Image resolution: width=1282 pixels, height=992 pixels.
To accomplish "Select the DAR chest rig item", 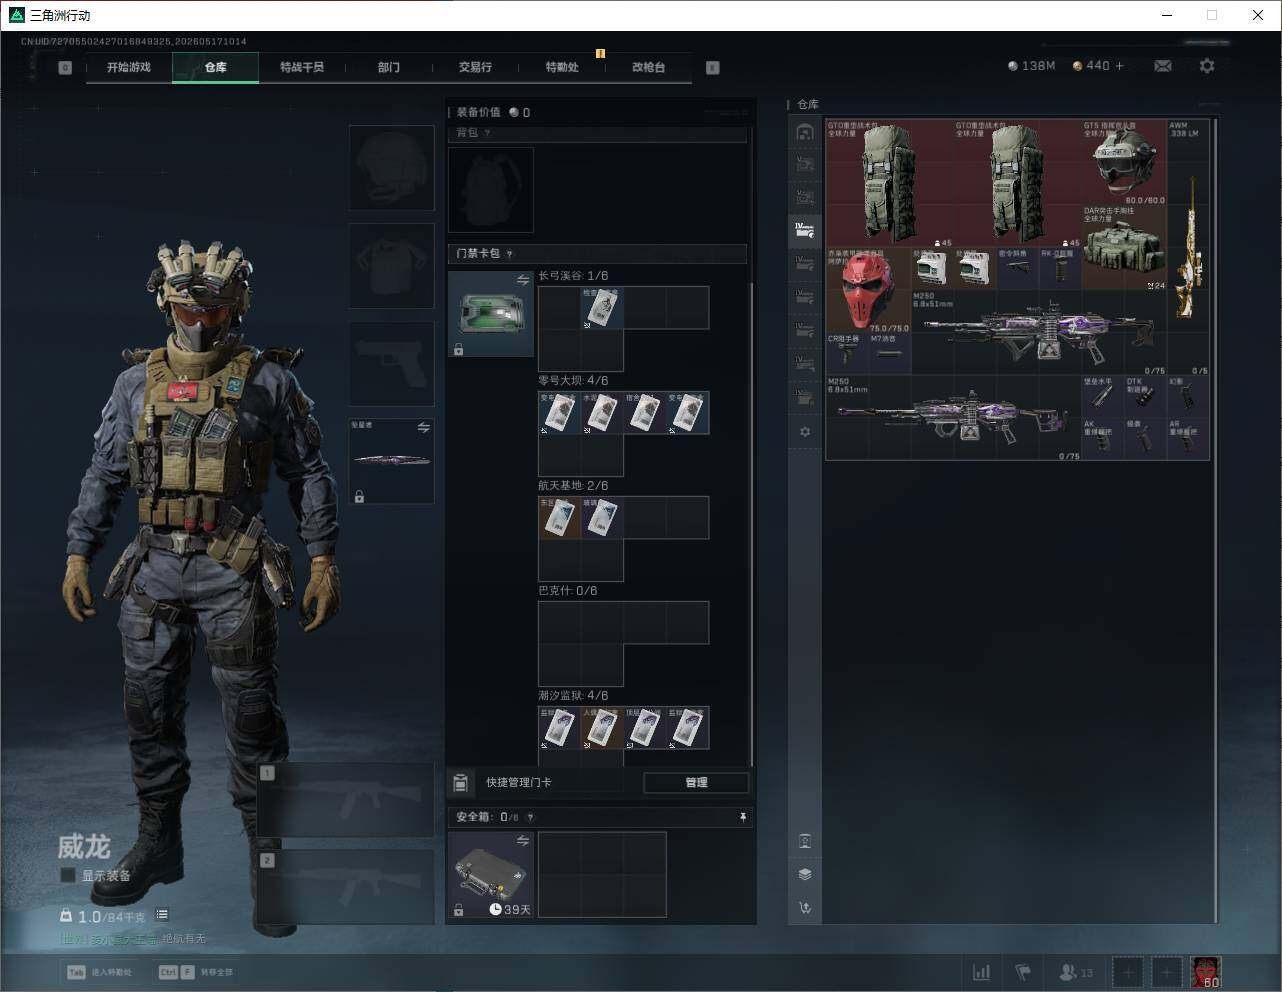I will [x=1124, y=248].
